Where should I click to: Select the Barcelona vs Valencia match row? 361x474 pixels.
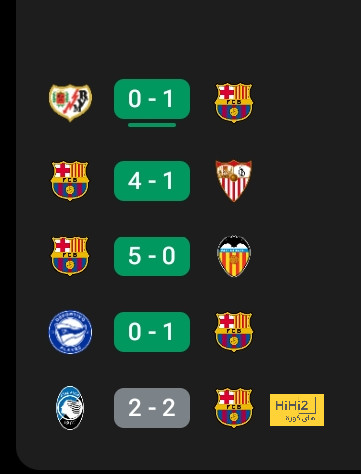pos(152,256)
